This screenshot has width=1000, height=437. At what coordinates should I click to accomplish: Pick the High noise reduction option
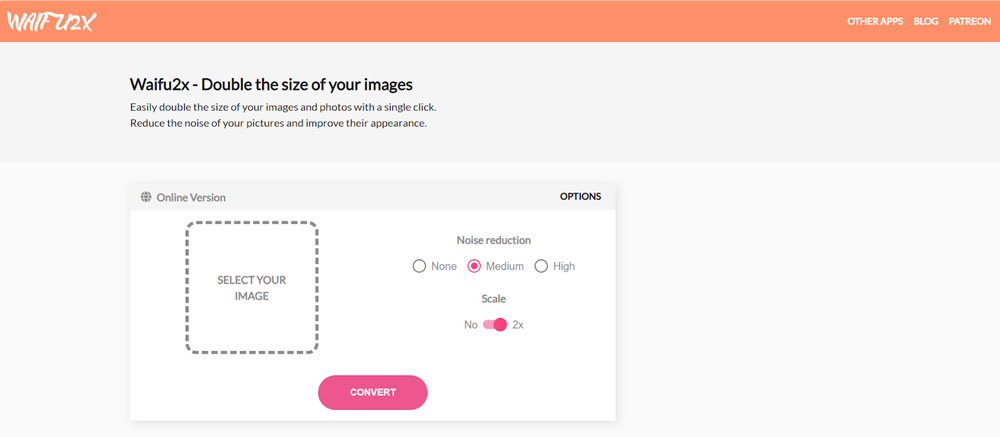pyautogui.click(x=542, y=266)
